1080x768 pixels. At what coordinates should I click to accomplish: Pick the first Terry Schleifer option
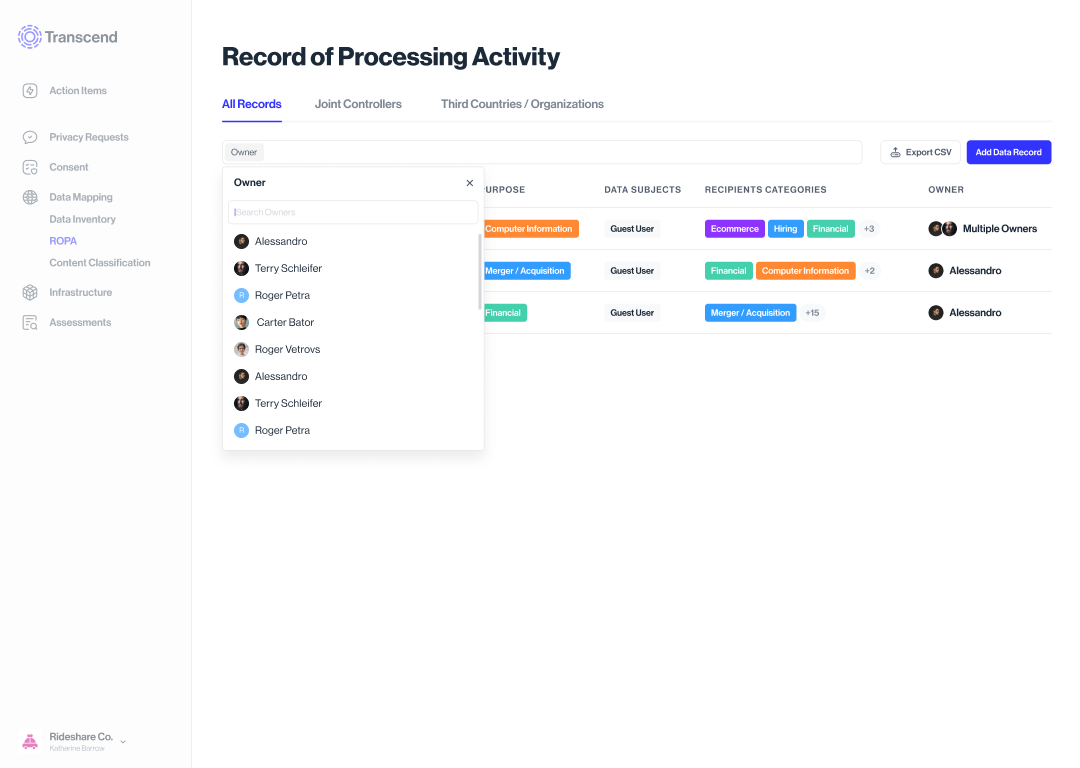pyautogui.click(x=288, y=268)
